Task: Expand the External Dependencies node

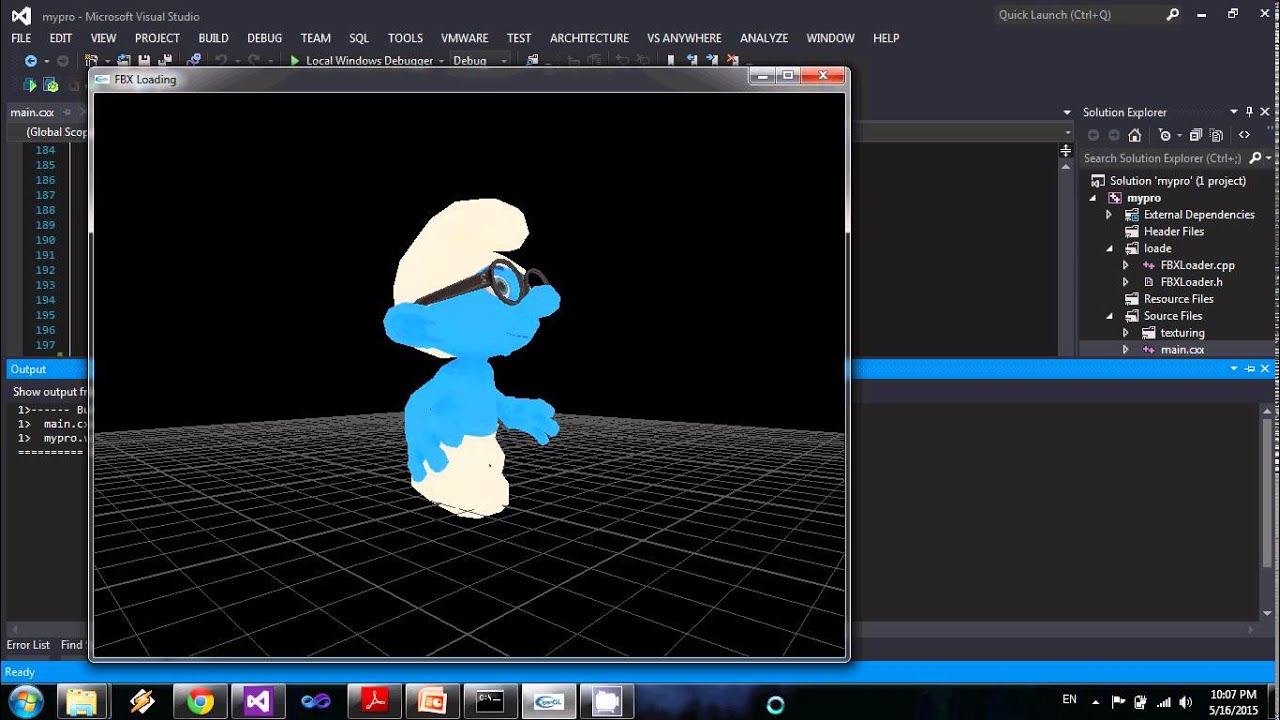Action: (x=1109, y=215)
